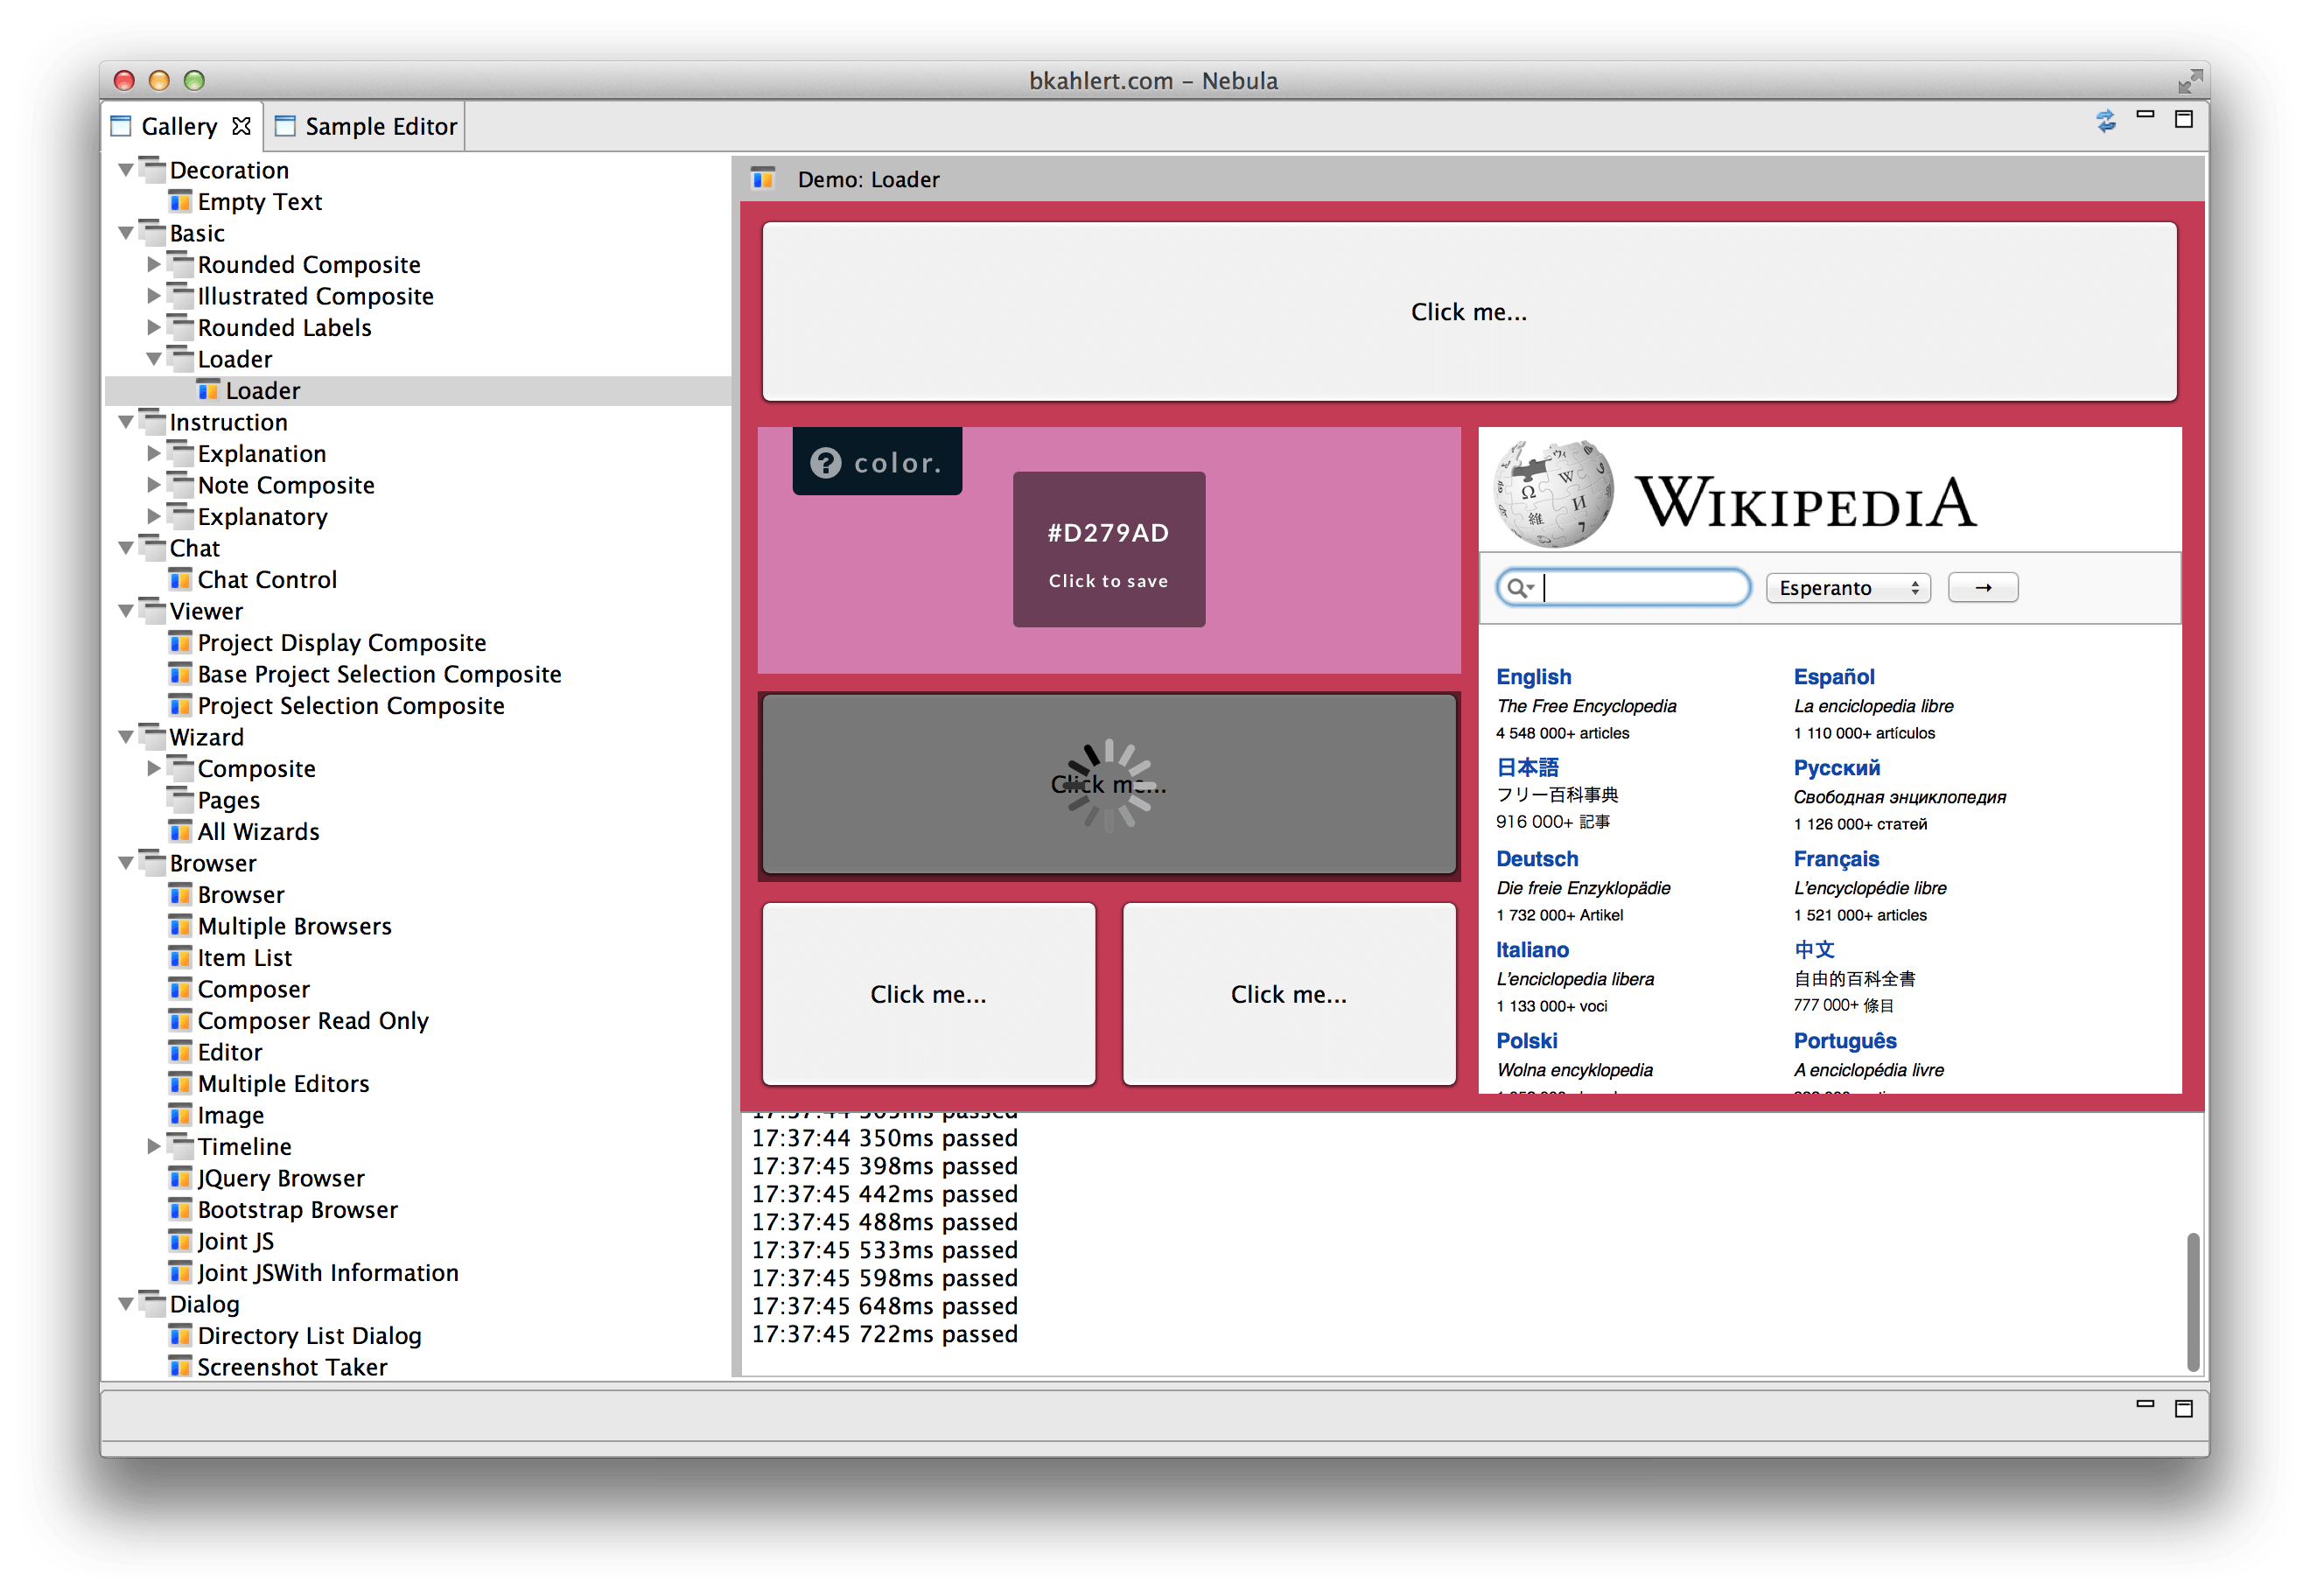Click the question mark help icon
Image resolution: width=2310 pixels, height=1596 pixels.
[x=825, y=463]
